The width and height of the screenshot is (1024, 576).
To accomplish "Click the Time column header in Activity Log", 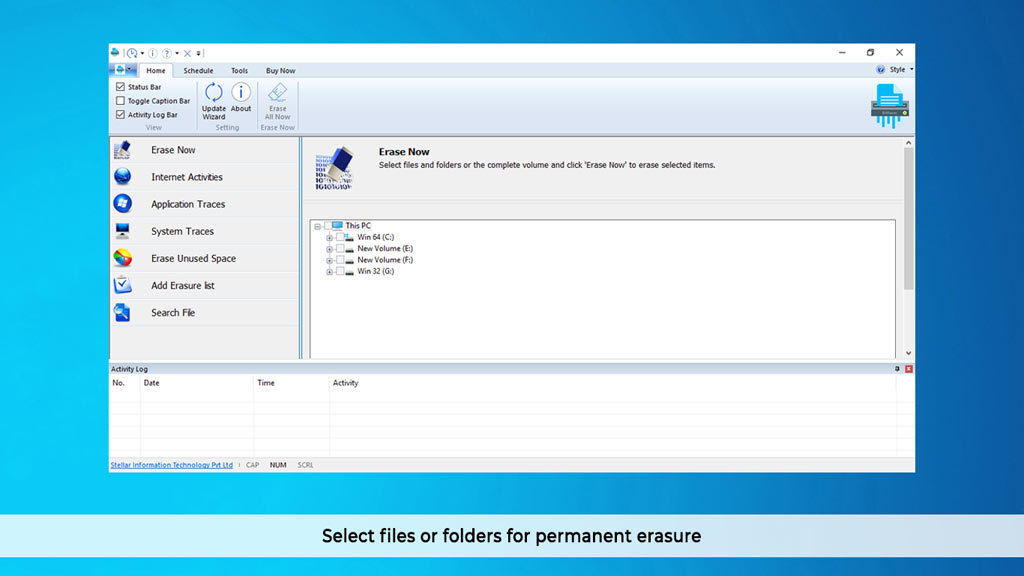I will (x=291, y=383).
